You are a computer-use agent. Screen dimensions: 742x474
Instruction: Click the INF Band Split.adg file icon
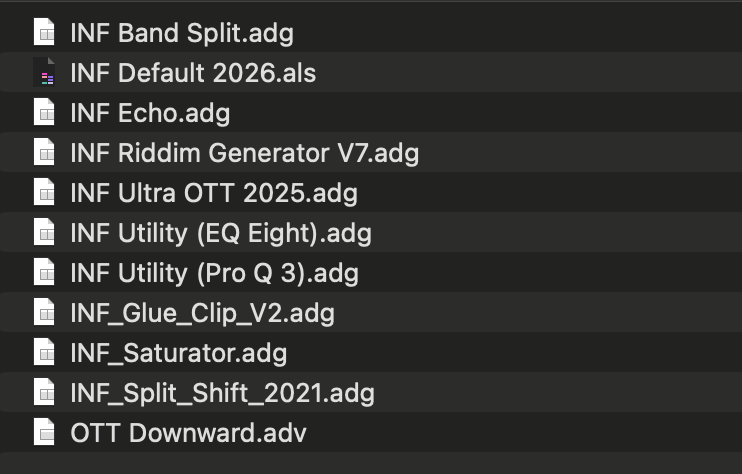point(44,33)
